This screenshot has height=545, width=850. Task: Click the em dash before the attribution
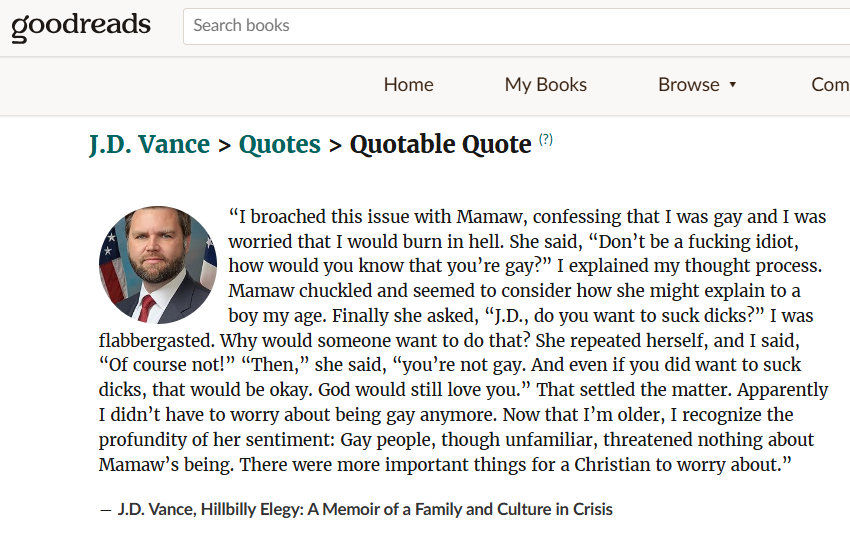[106, 509]
